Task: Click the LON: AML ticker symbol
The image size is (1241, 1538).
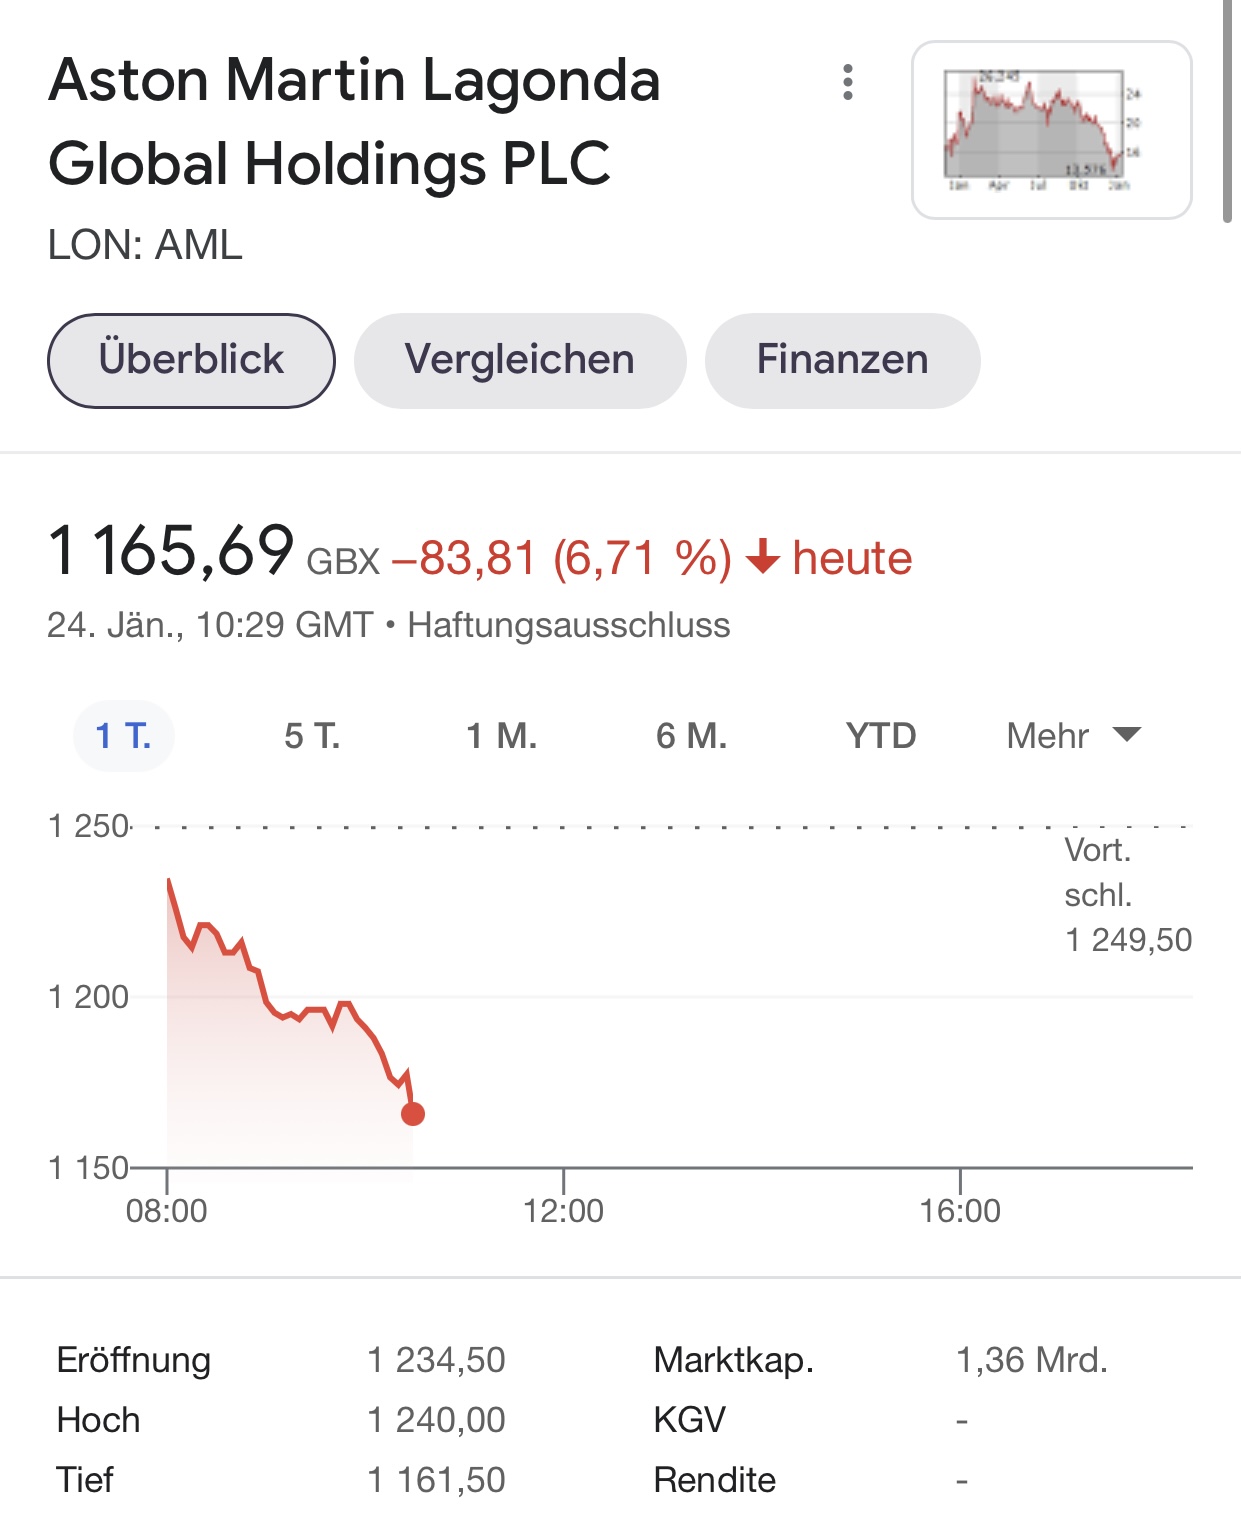Action: [145, 245]
